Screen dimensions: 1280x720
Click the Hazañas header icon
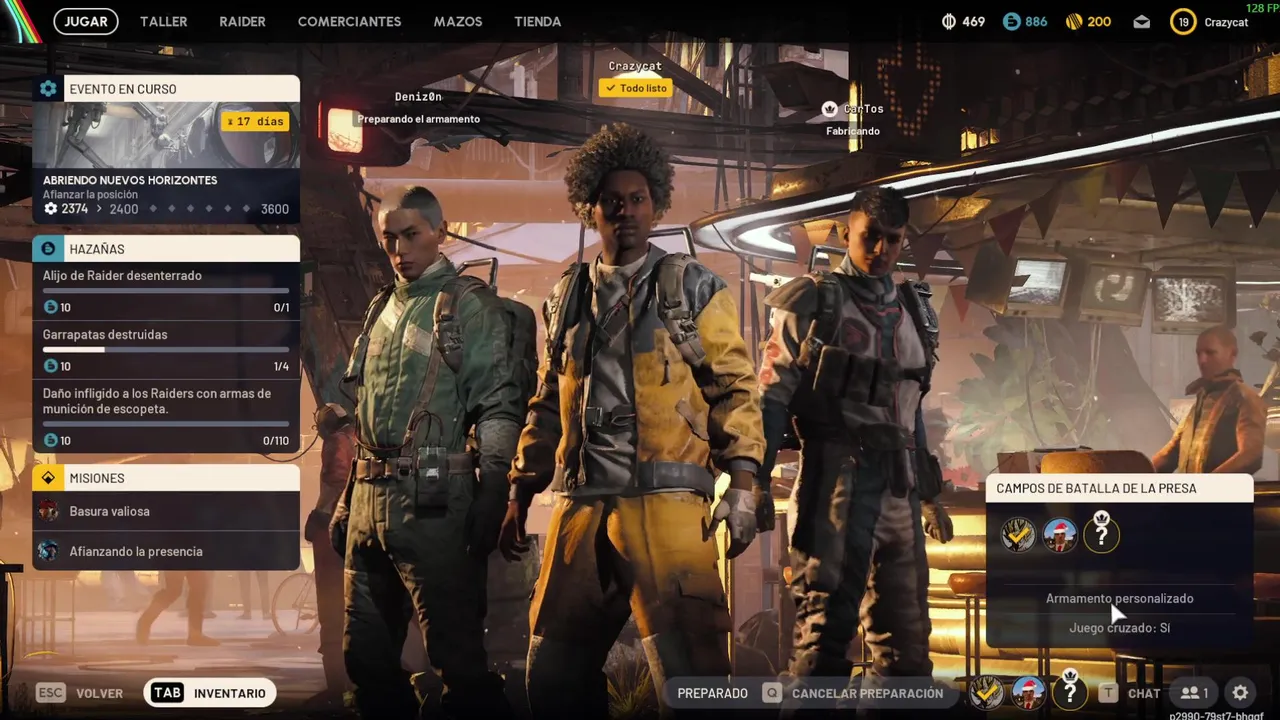[x=48, y=249]
